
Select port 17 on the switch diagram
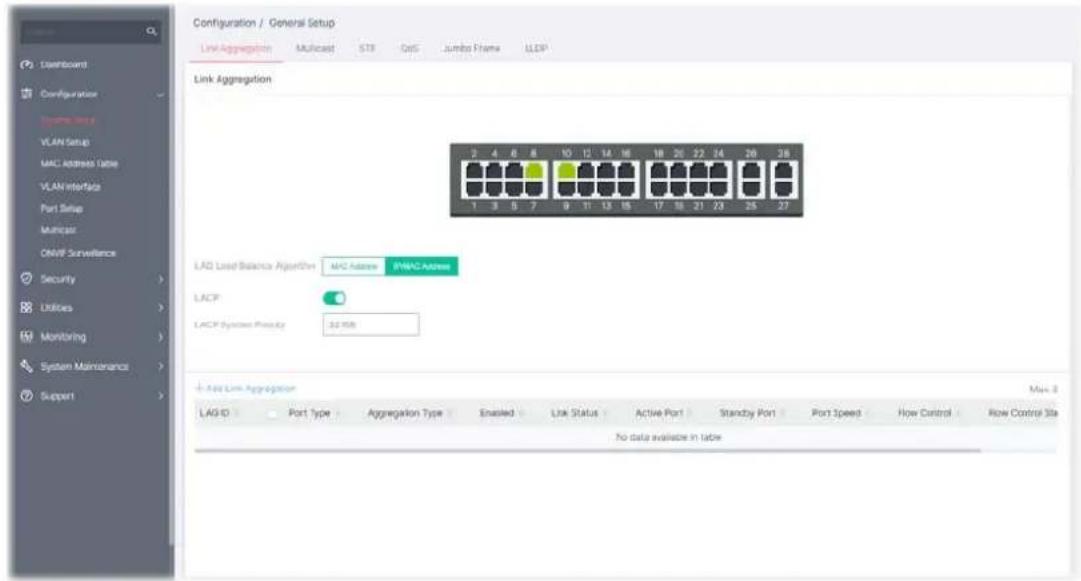pos(659,187)
